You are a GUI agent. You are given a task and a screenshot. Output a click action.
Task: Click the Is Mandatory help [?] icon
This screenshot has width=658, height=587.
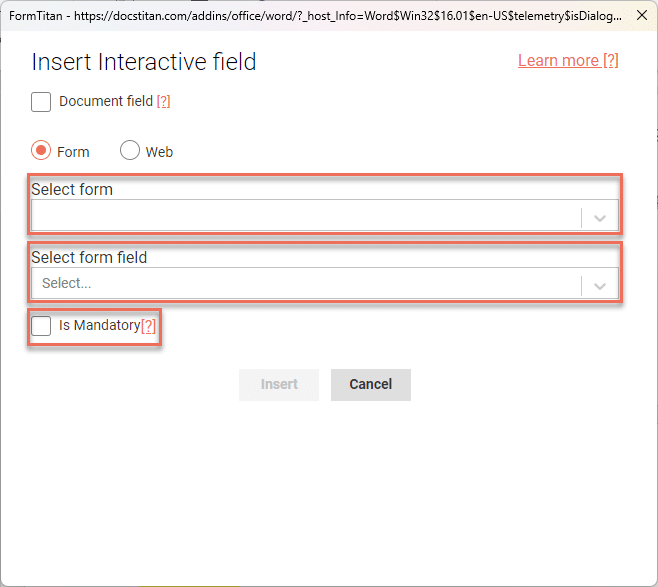pyautogui.click(x=148, y=326)
